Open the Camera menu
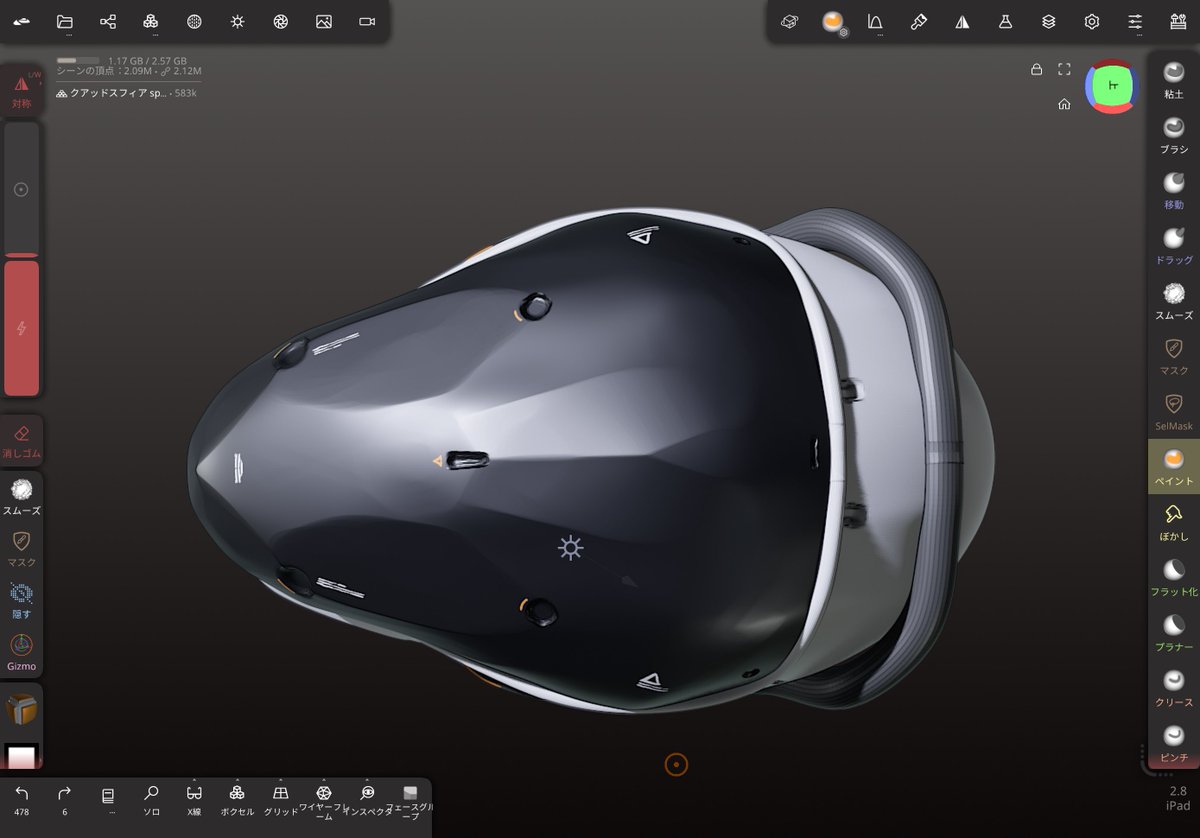 [367, 21]
